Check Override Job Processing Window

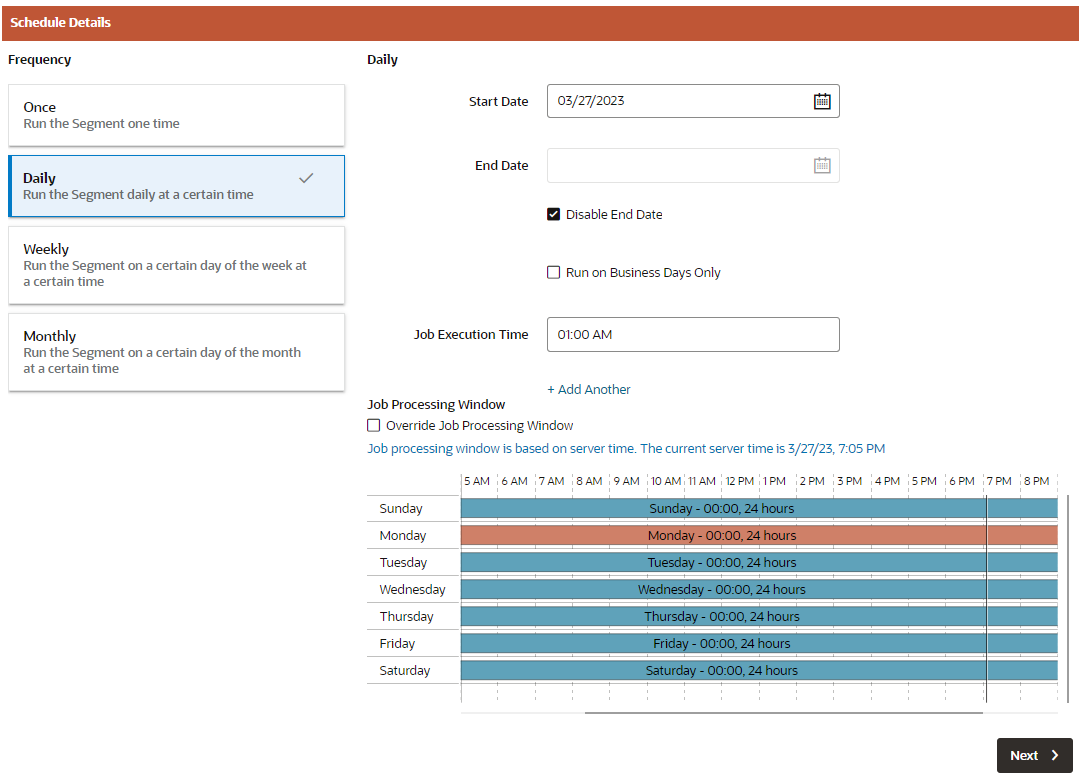pos(374,425)
